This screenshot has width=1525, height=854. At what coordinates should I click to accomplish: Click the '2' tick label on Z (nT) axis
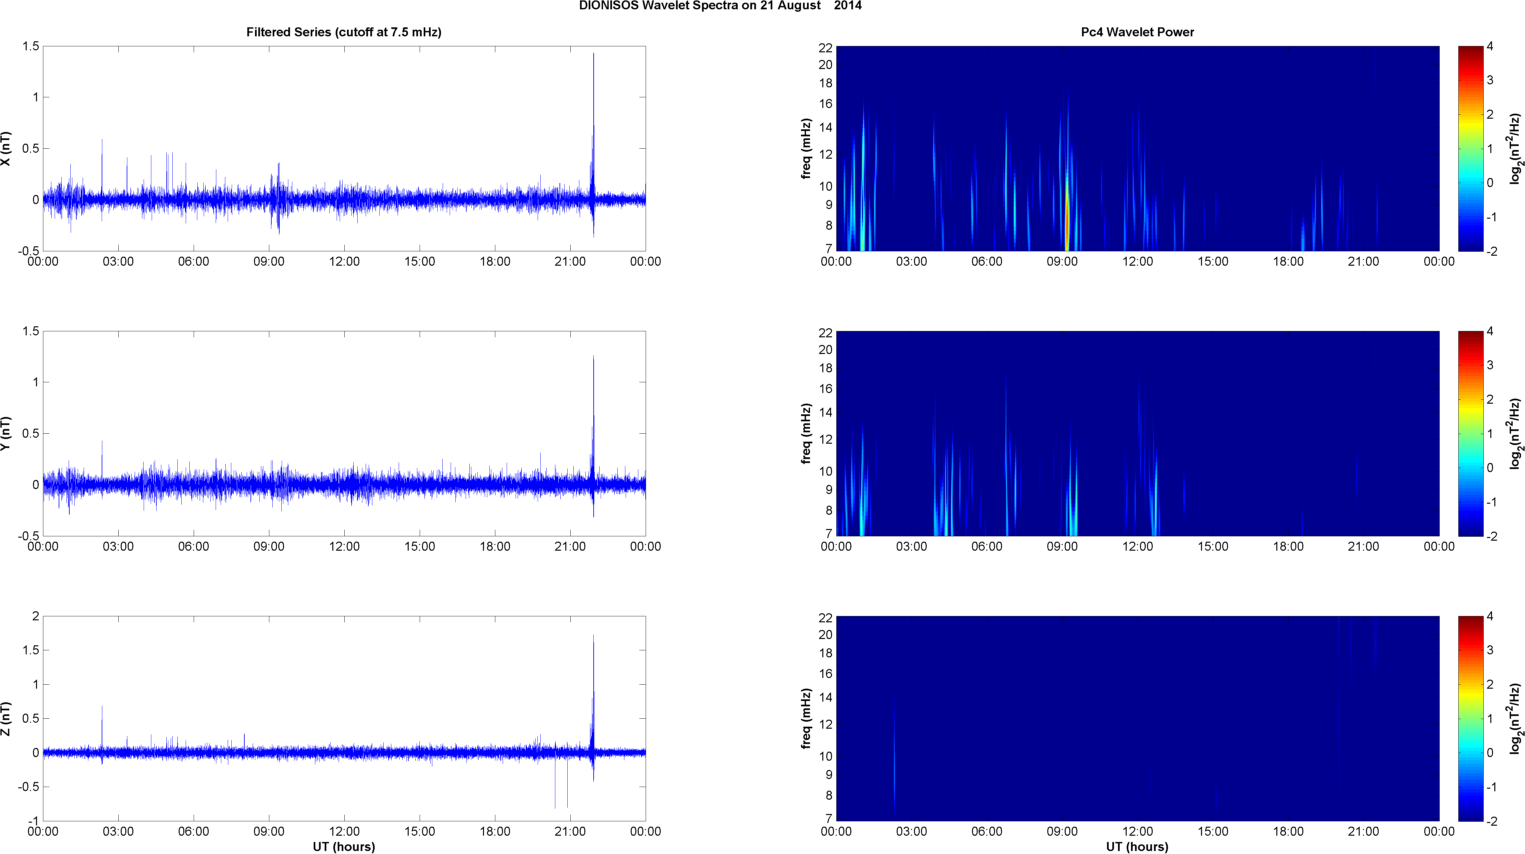(35, 617)
